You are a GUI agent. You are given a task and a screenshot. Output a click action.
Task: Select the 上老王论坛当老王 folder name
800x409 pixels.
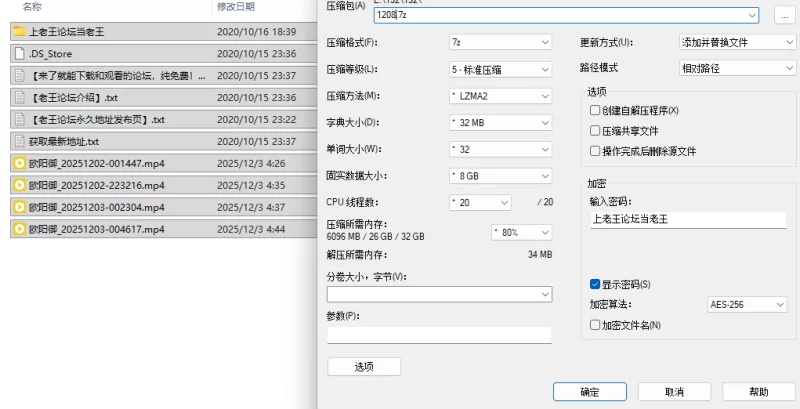point(66,32)
